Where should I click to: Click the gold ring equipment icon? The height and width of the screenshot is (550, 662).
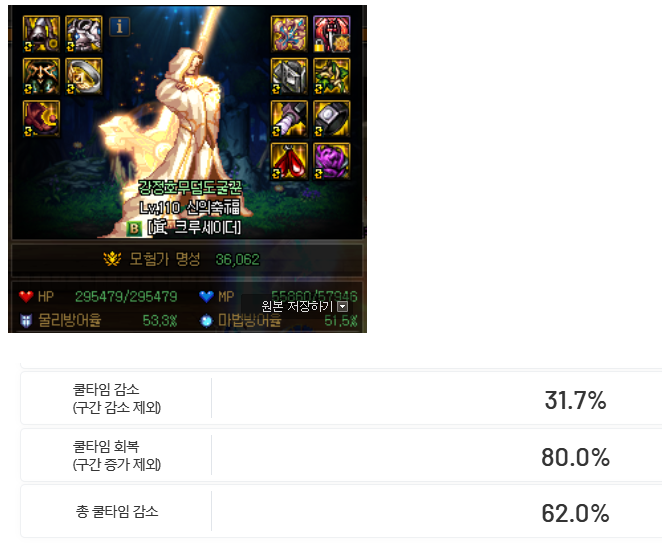click(84, 76)
